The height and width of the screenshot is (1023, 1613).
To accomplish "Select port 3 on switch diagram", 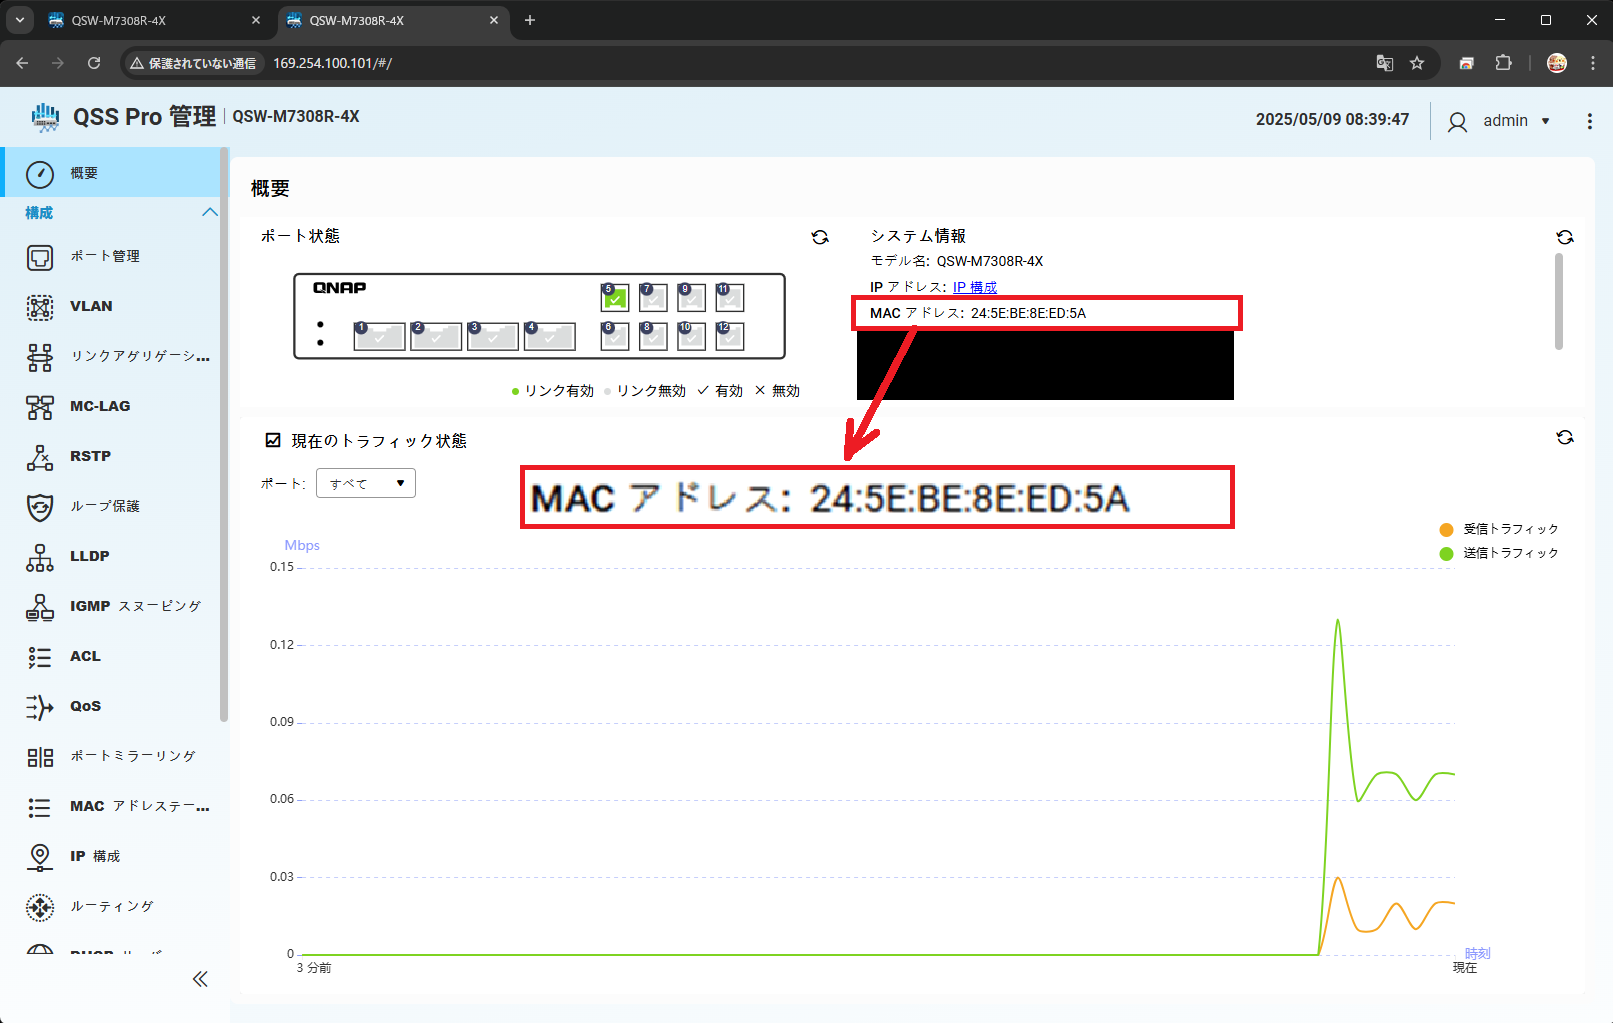I will point(493,336).
